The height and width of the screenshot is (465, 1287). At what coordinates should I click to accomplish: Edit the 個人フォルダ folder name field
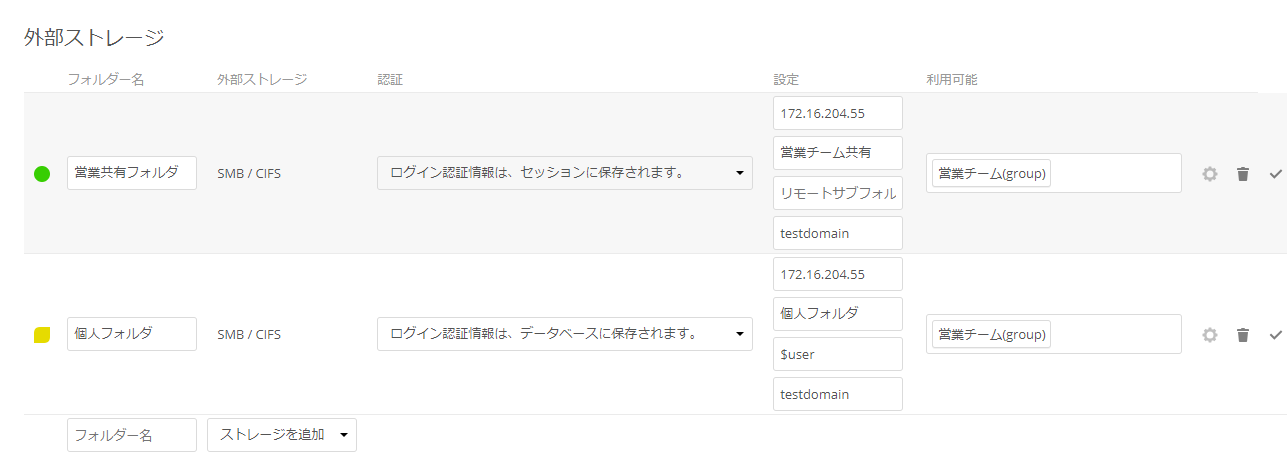pos(132,334)
